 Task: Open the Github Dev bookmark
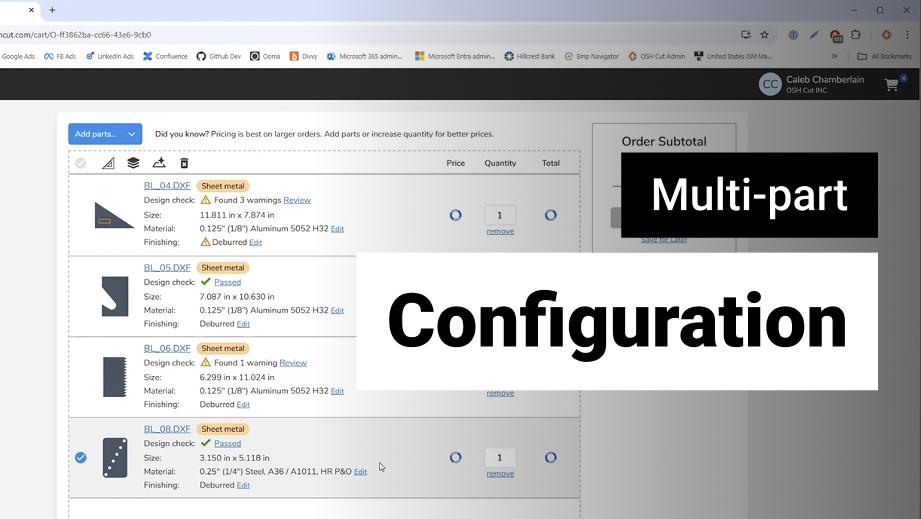point(219,56)
